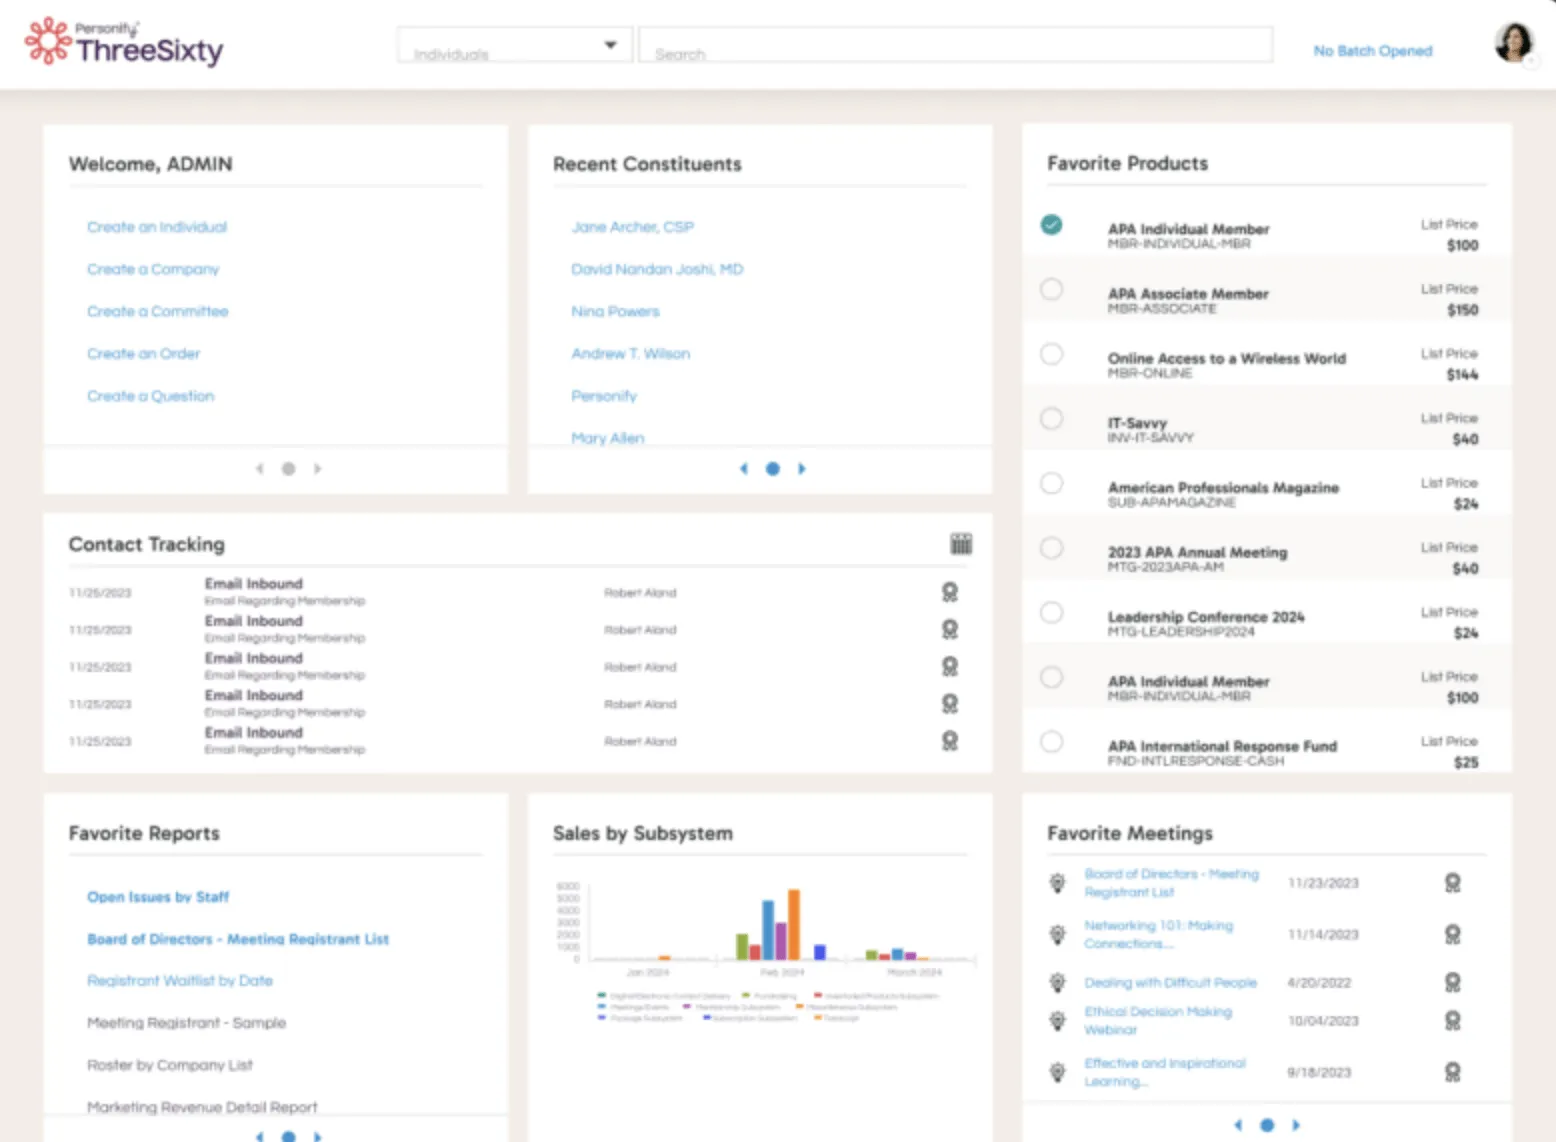Open constituent Andrew T. Wilson
The width and height of the screenshot is (1556, 1142).
631,353
